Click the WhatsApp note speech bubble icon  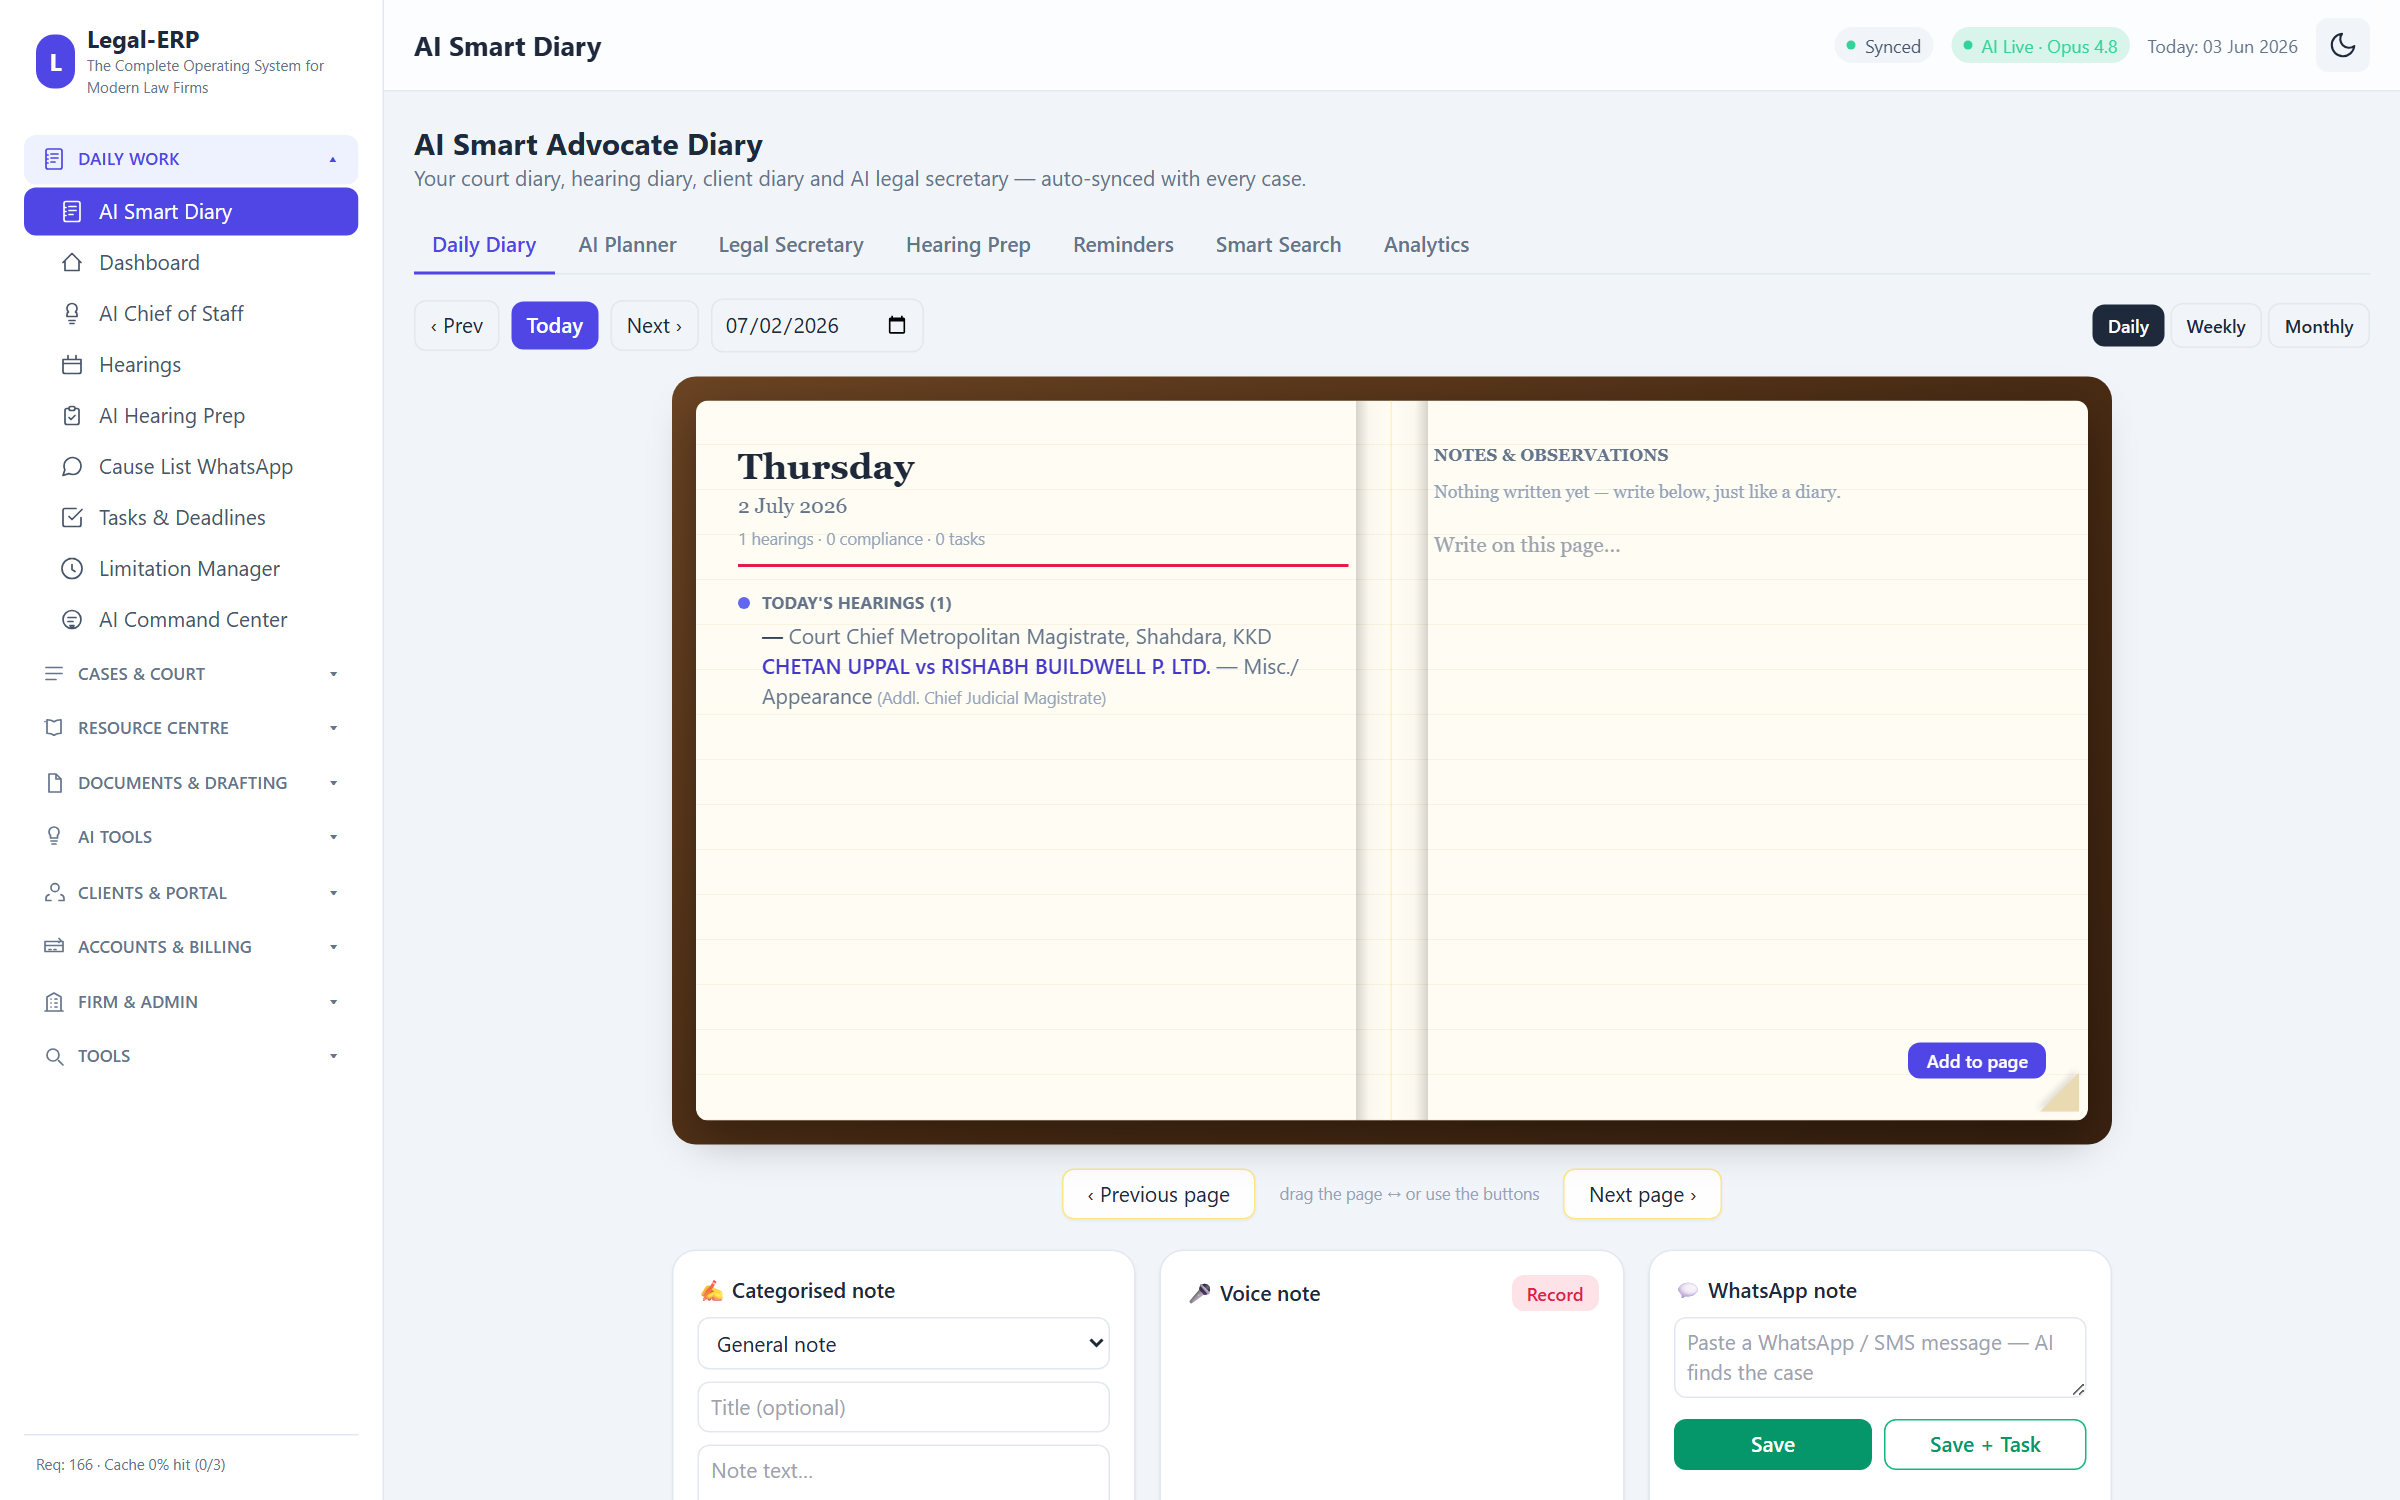1687,1290
